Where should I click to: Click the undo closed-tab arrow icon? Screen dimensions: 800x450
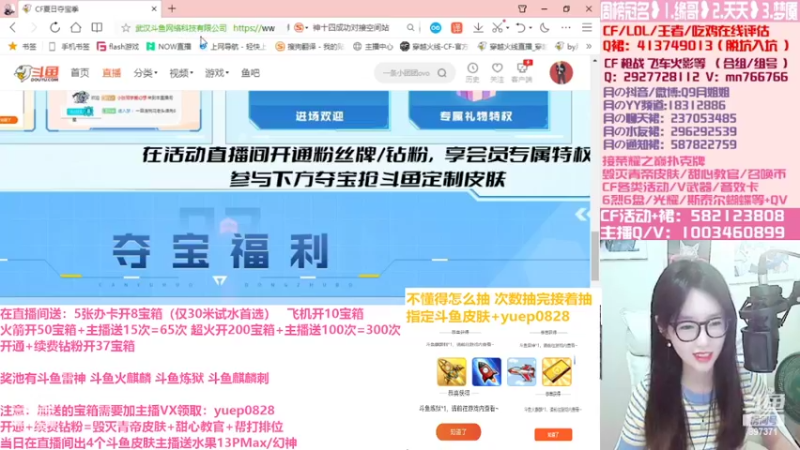(x=520, y=28)
